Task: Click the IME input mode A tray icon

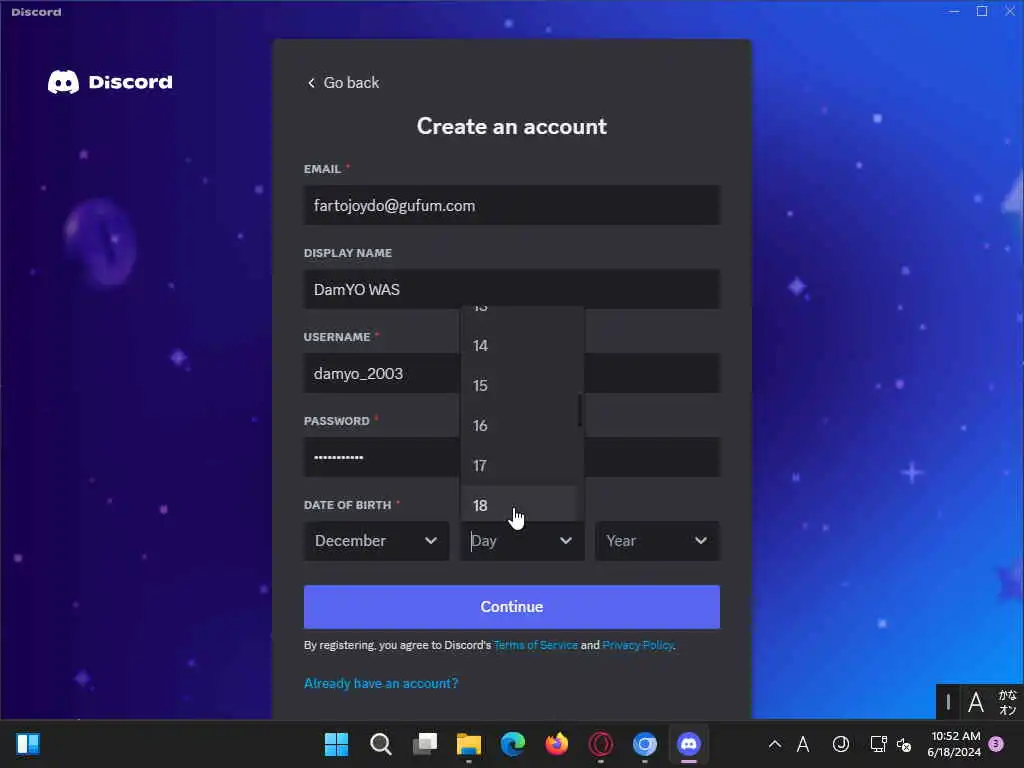Action: (x=803, y=744)
